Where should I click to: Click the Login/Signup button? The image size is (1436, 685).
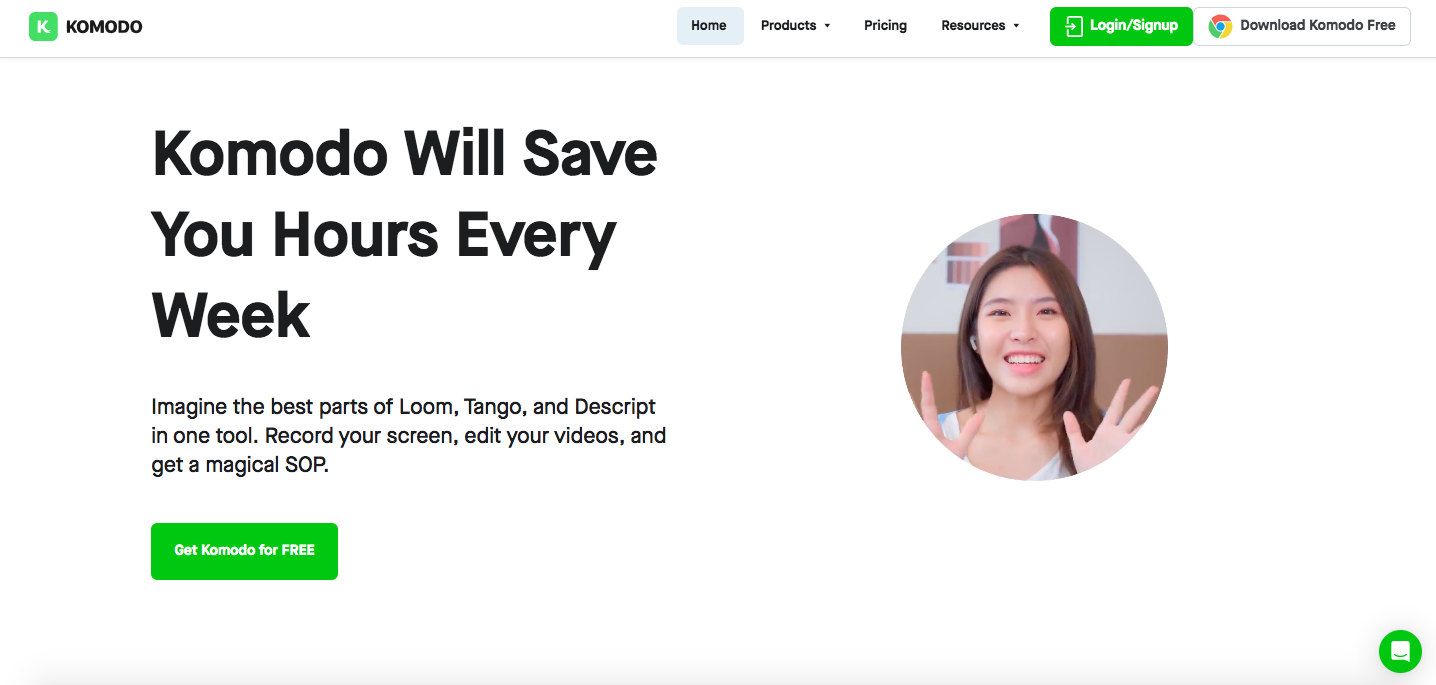(x=1121, y=26)
